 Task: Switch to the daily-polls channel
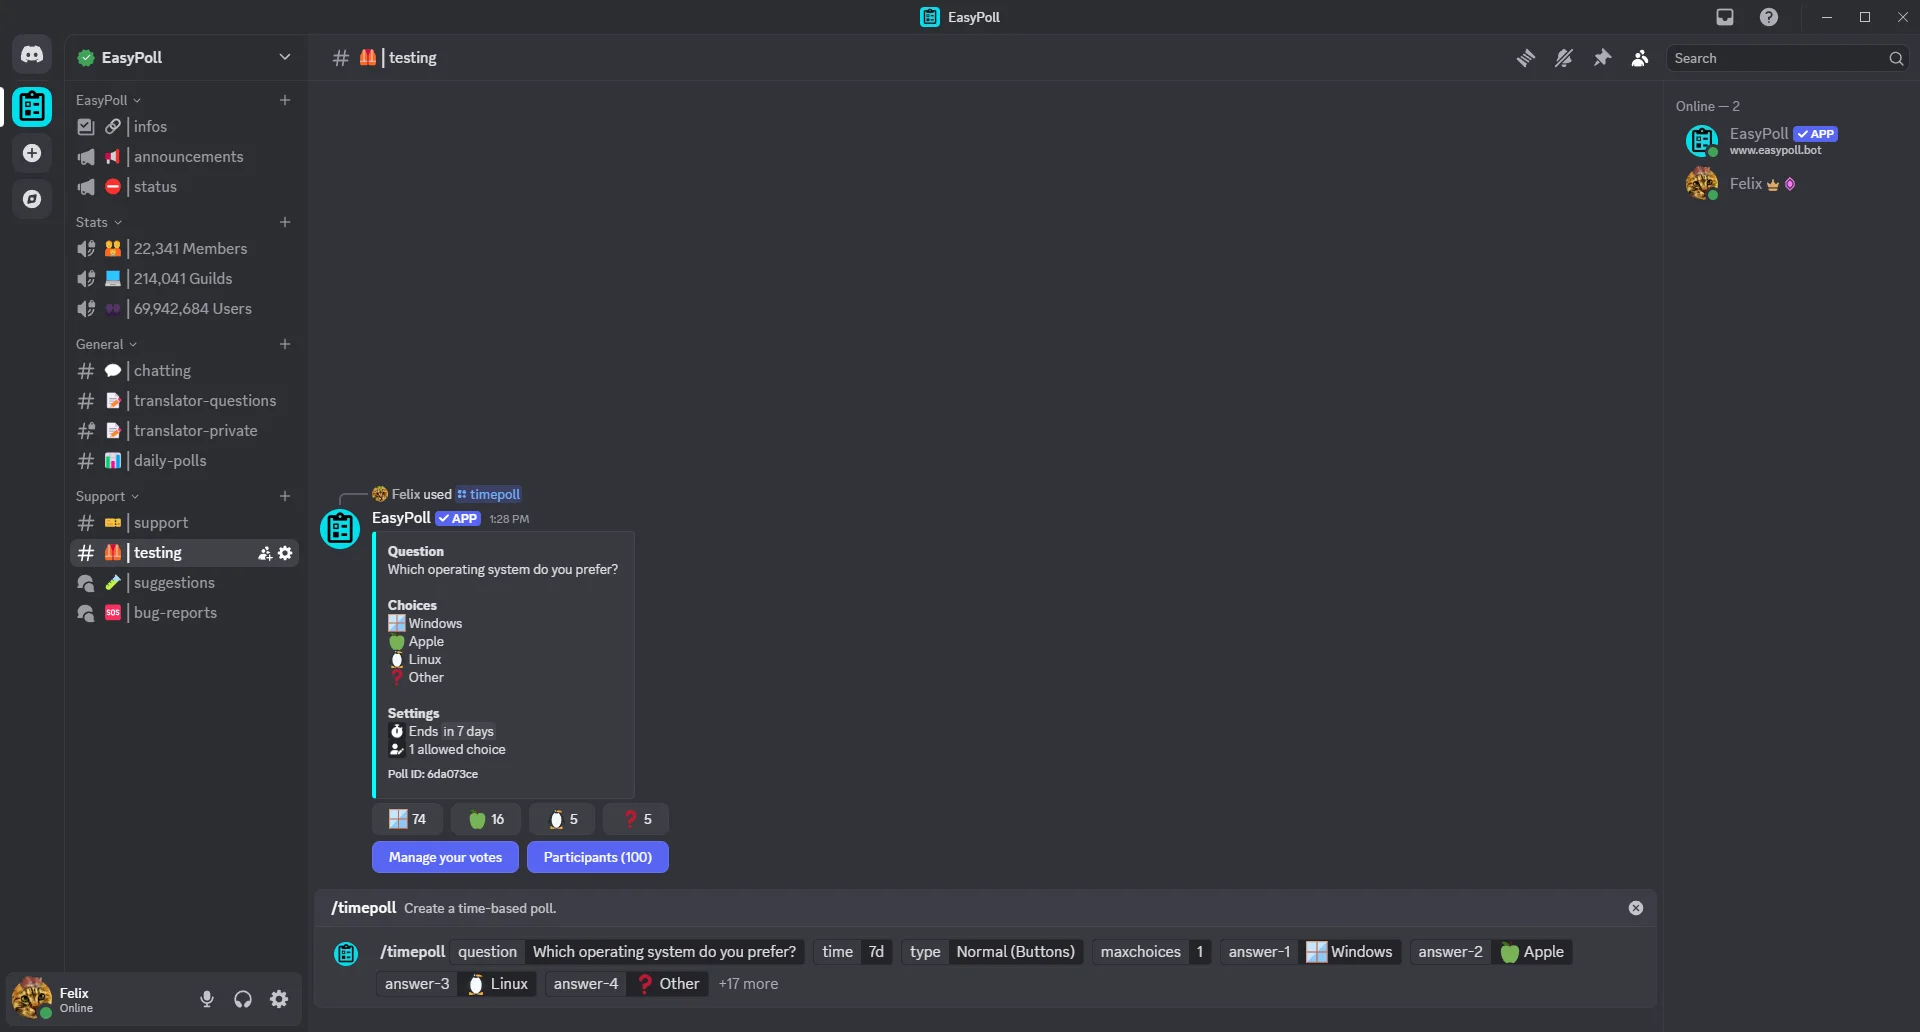click(x=171, y=460)
